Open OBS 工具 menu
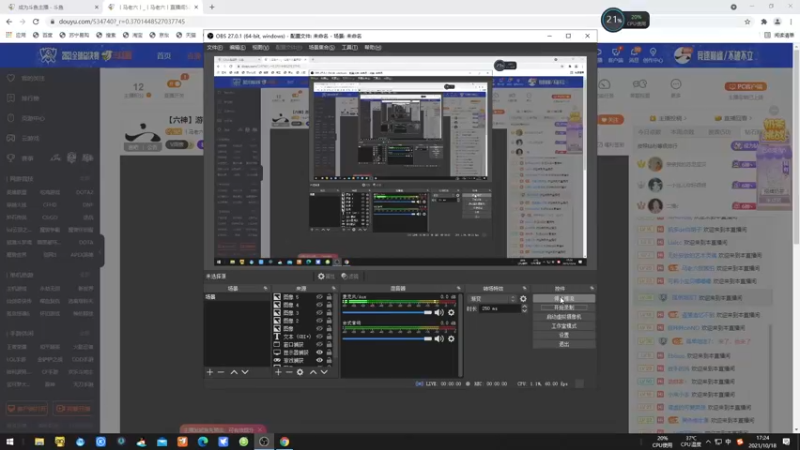 coord(349,47)
